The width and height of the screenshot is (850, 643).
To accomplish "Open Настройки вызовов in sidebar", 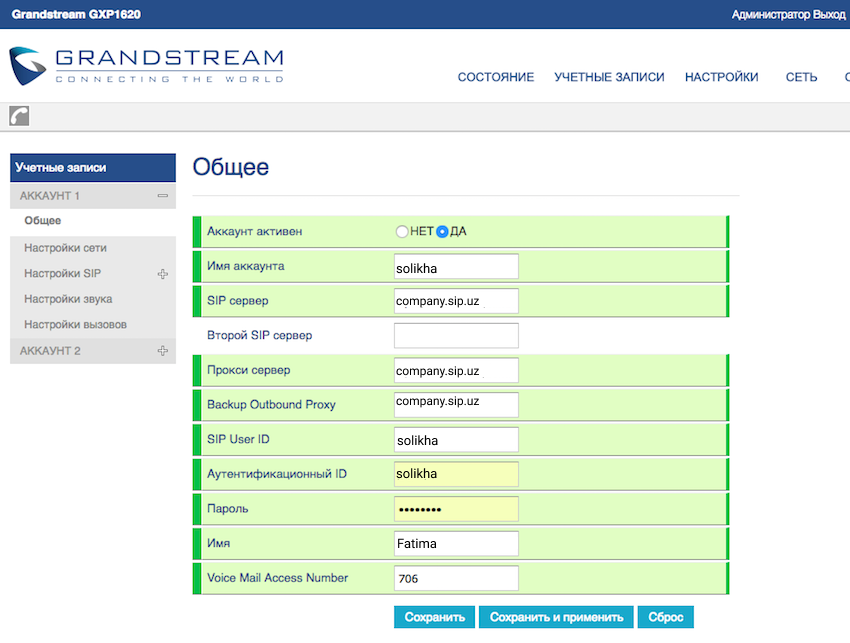I will (75, 325).
